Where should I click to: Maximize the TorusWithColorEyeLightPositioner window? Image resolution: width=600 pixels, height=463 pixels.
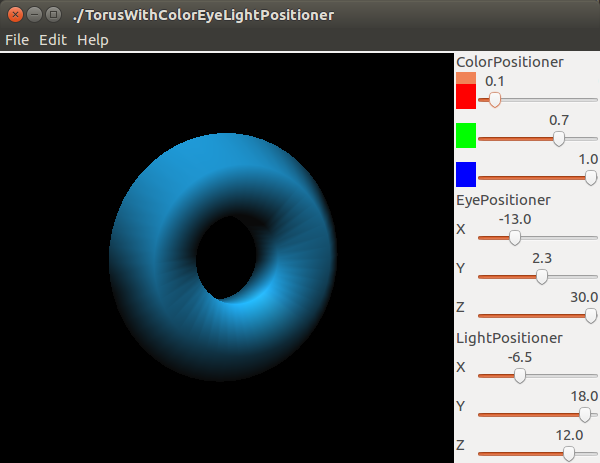coord(54,15)
